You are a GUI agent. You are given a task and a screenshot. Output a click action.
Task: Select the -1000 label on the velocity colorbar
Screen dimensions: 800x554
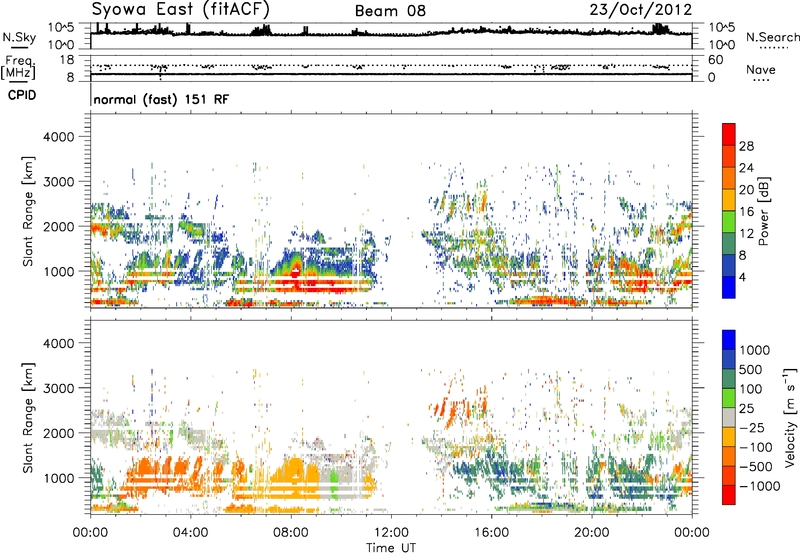click(x=759, y=486)
